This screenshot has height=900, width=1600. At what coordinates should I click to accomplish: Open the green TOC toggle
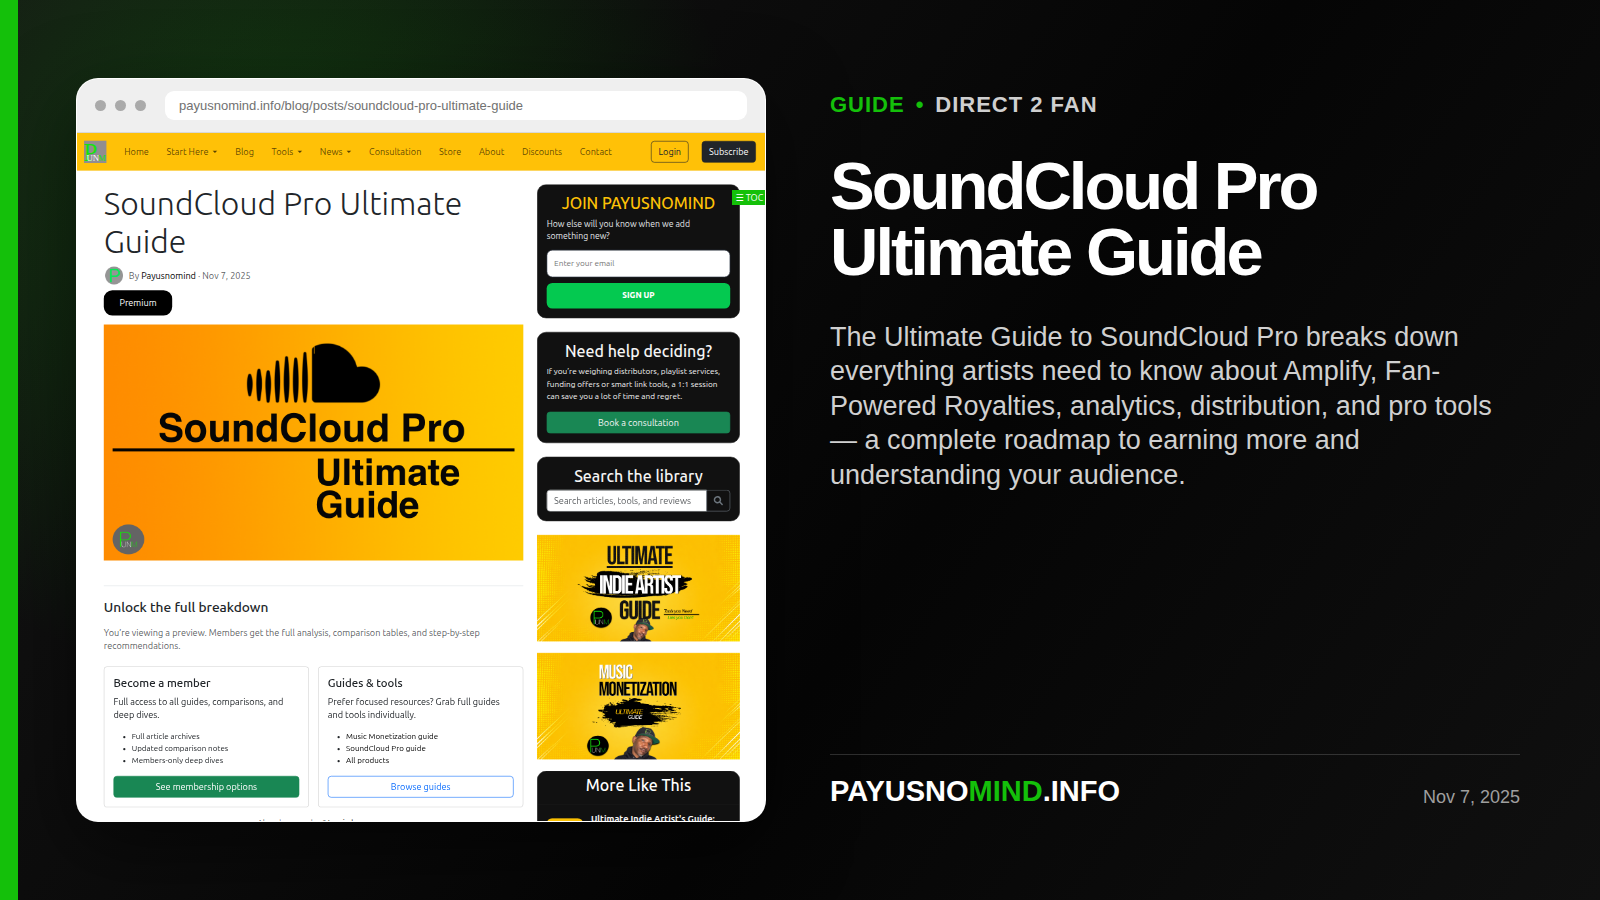tap(749, 198)
